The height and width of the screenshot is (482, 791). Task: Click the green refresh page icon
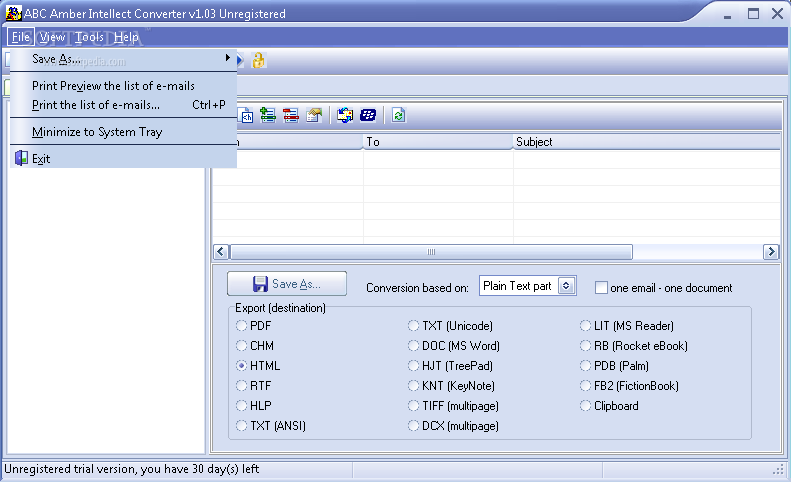tap(399, 116)
